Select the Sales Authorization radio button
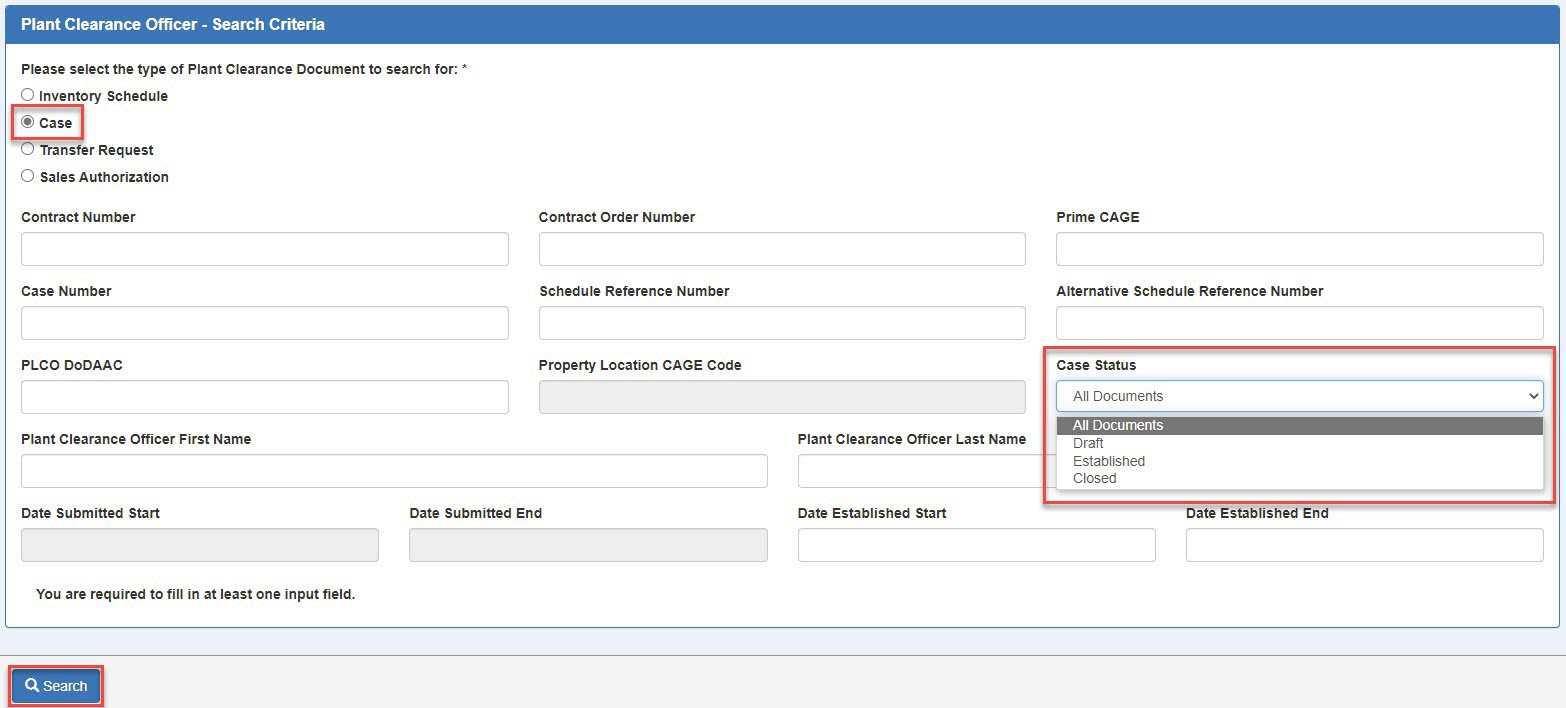This screenshot has height=708, width=1566. [28, 176]
